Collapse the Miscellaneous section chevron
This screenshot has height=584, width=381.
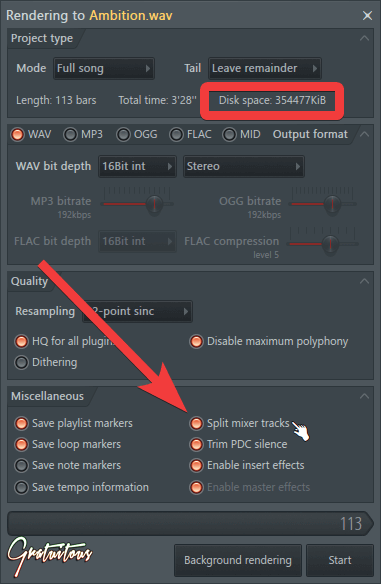click(x=364, y=396)
